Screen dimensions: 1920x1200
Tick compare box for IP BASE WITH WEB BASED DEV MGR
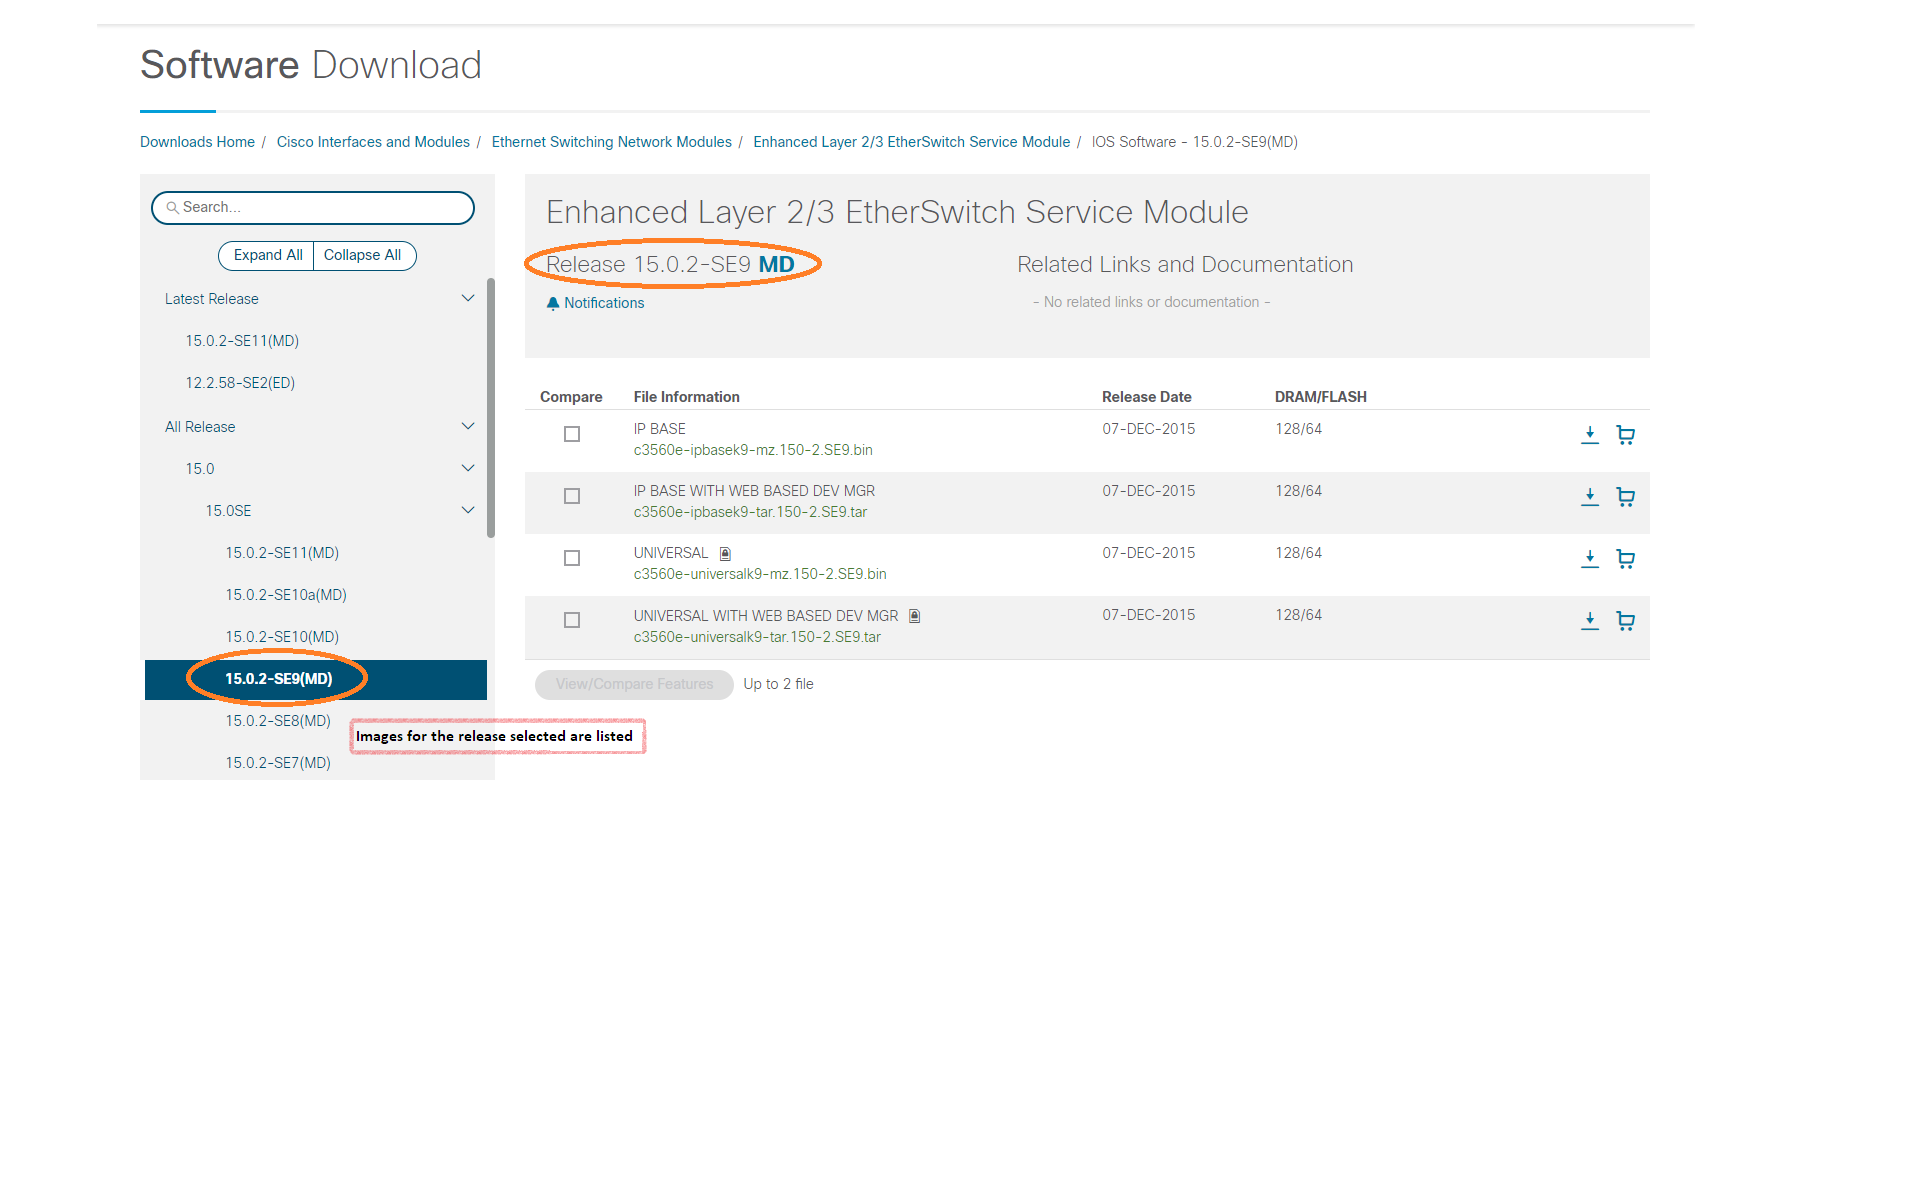tap(572, 496)
